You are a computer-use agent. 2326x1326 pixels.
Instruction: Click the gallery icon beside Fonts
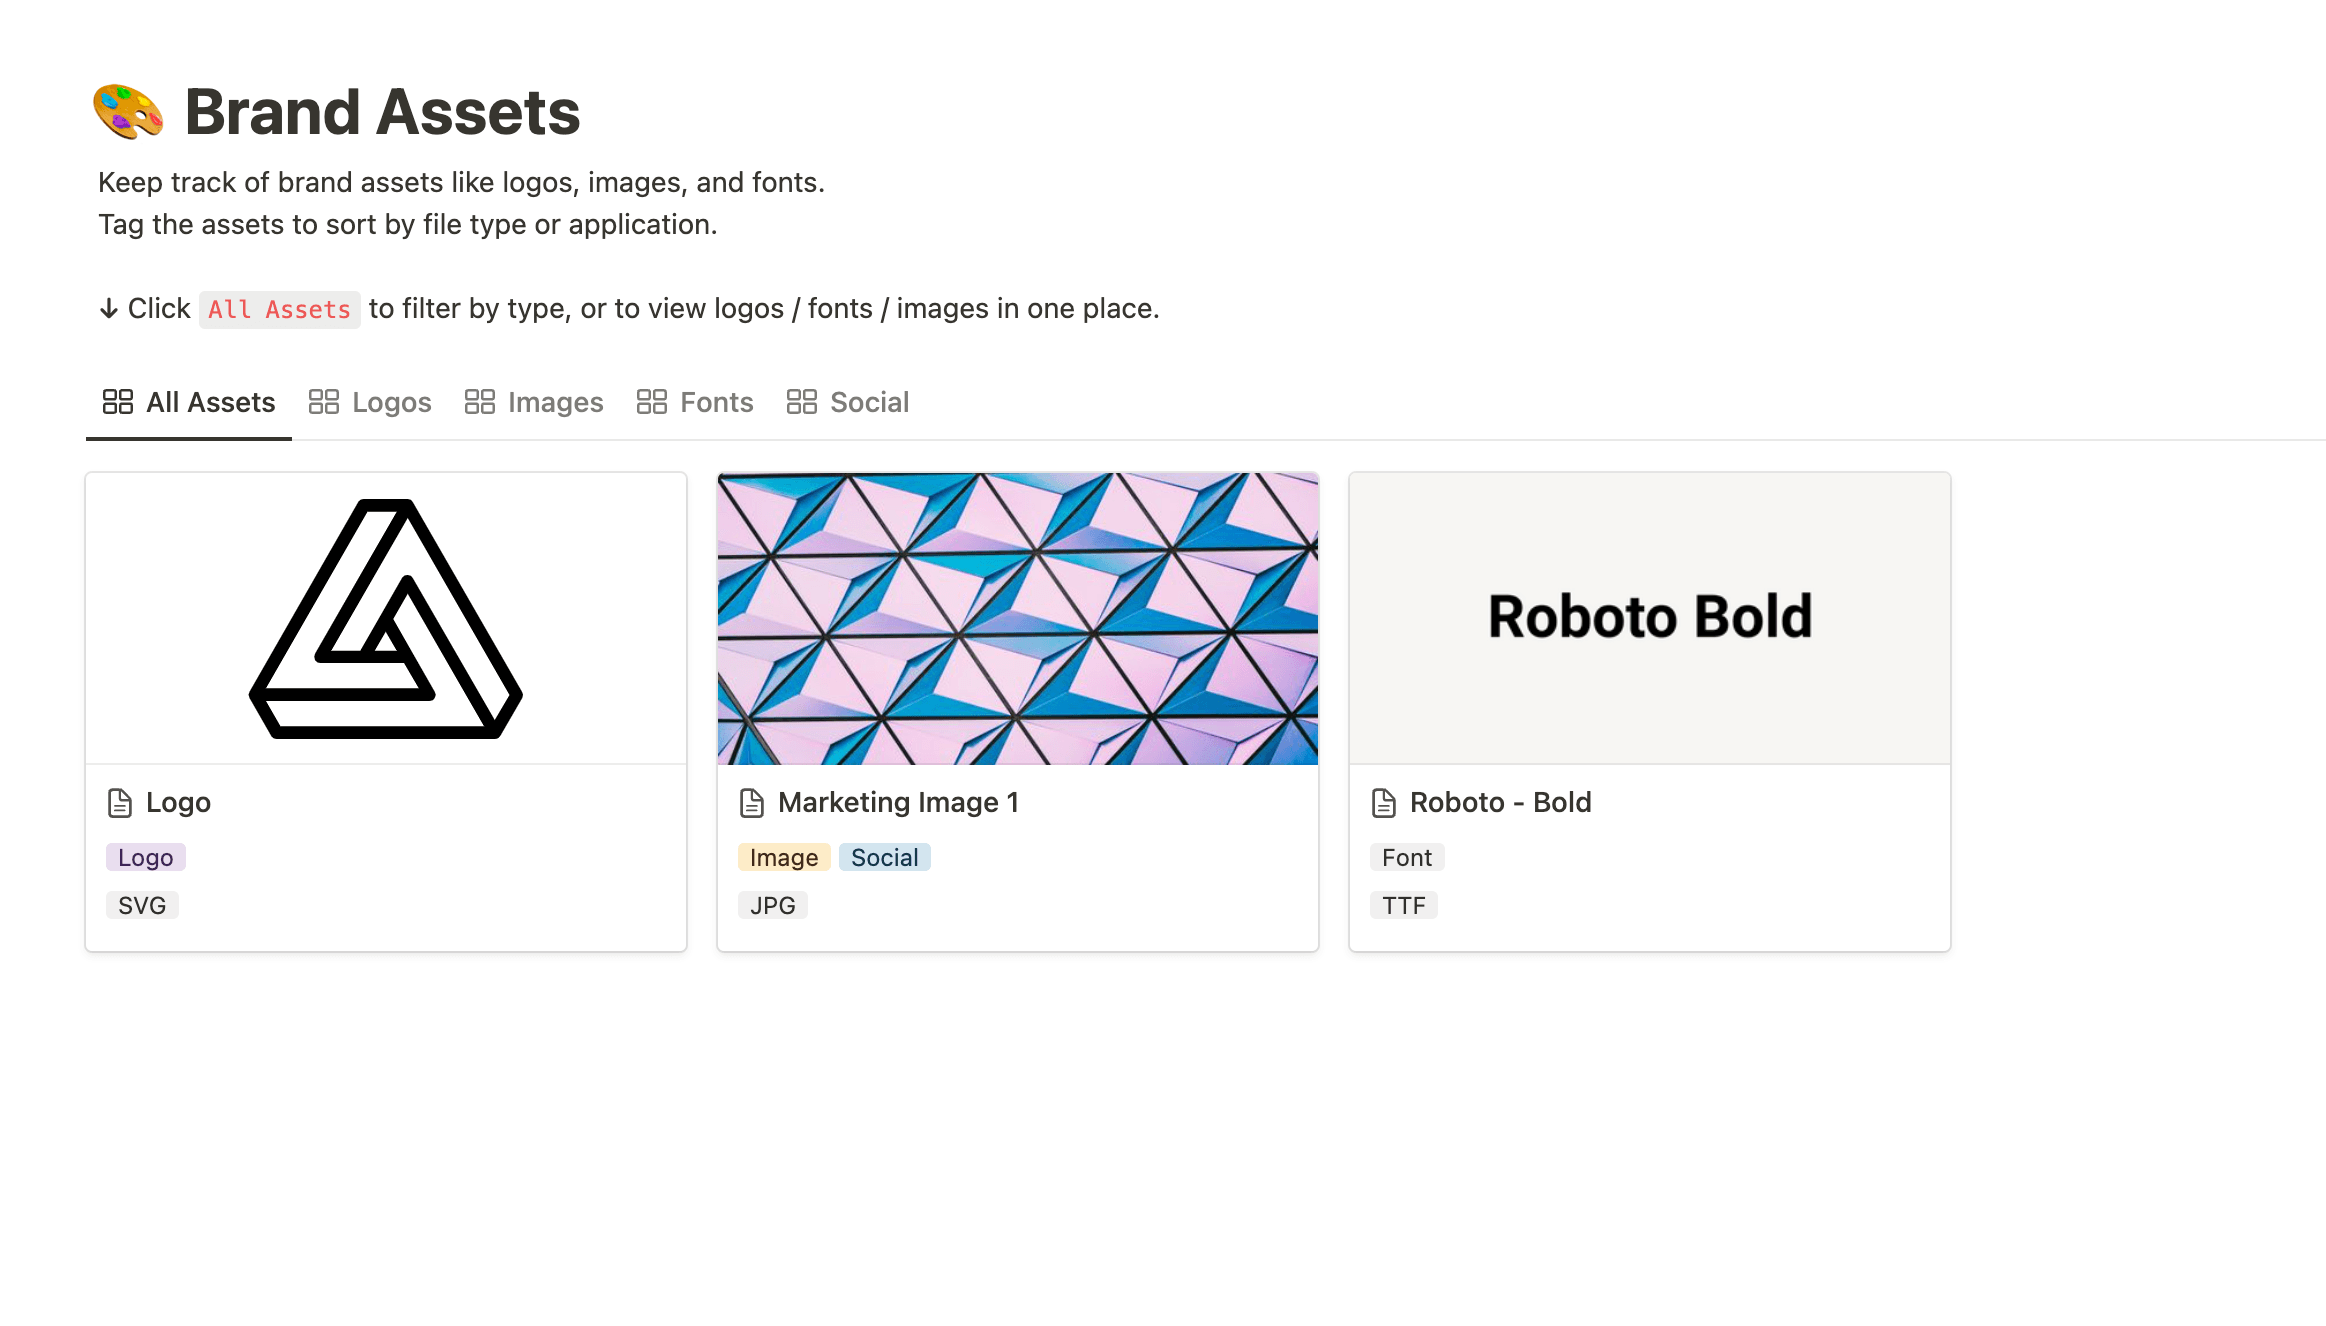651,401
